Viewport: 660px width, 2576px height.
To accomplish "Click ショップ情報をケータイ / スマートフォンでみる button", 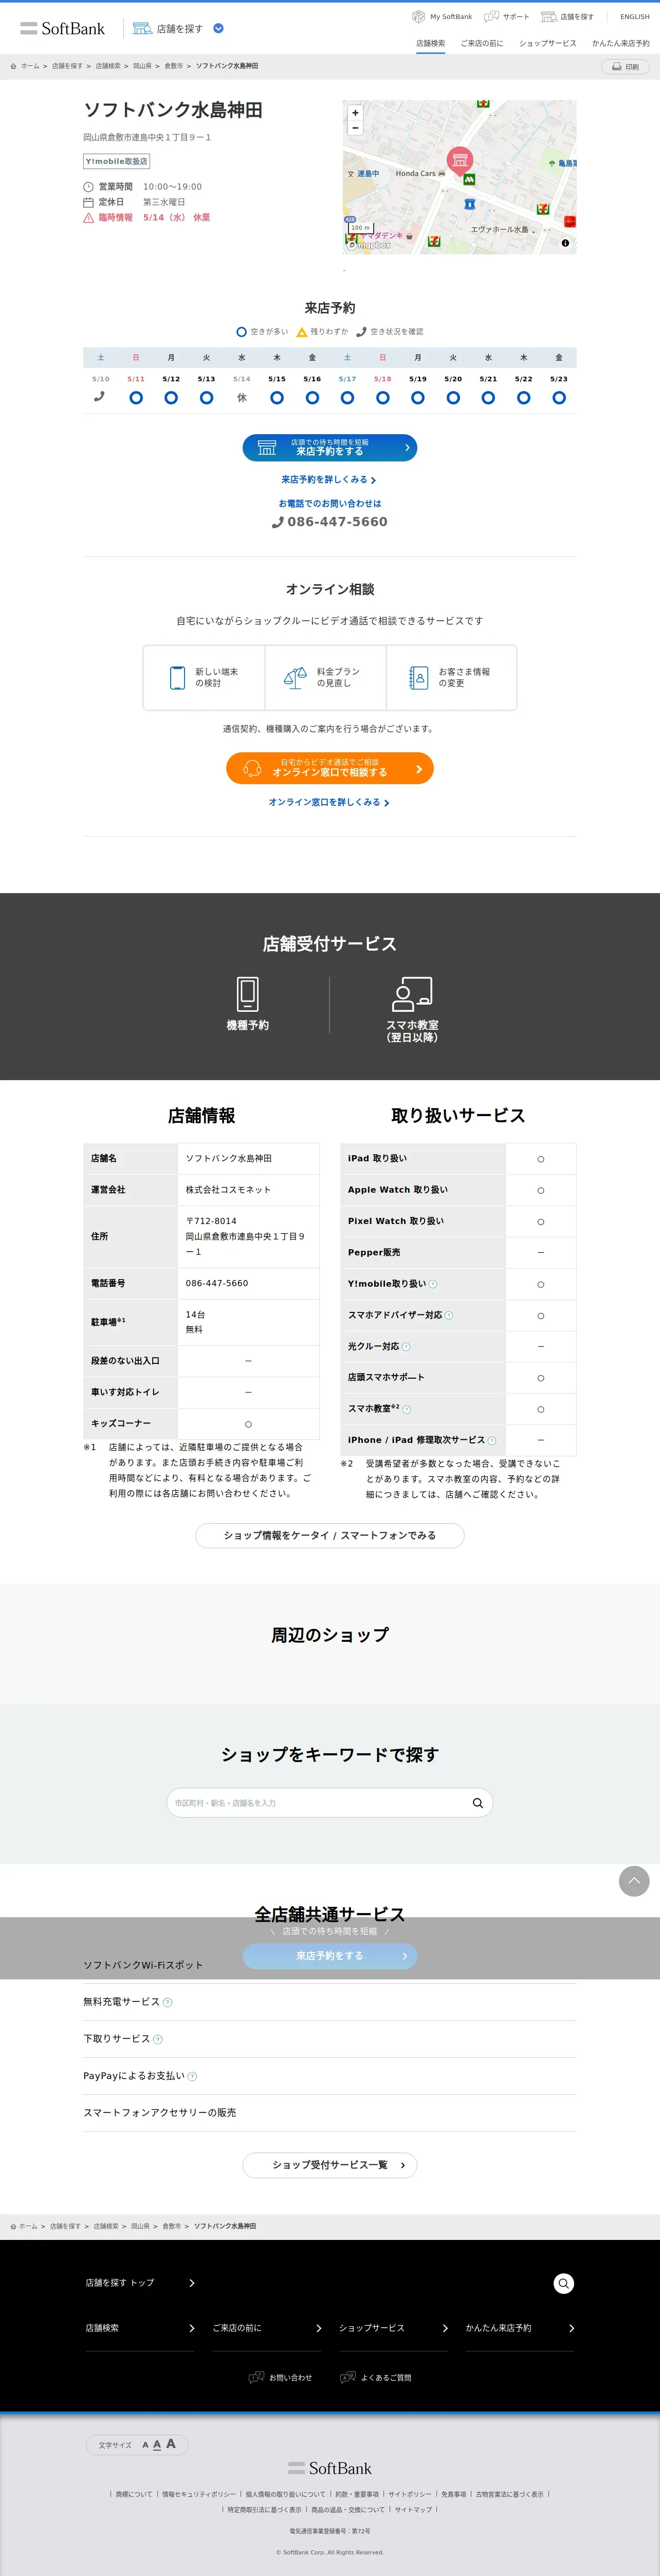I will point(330,1535).
